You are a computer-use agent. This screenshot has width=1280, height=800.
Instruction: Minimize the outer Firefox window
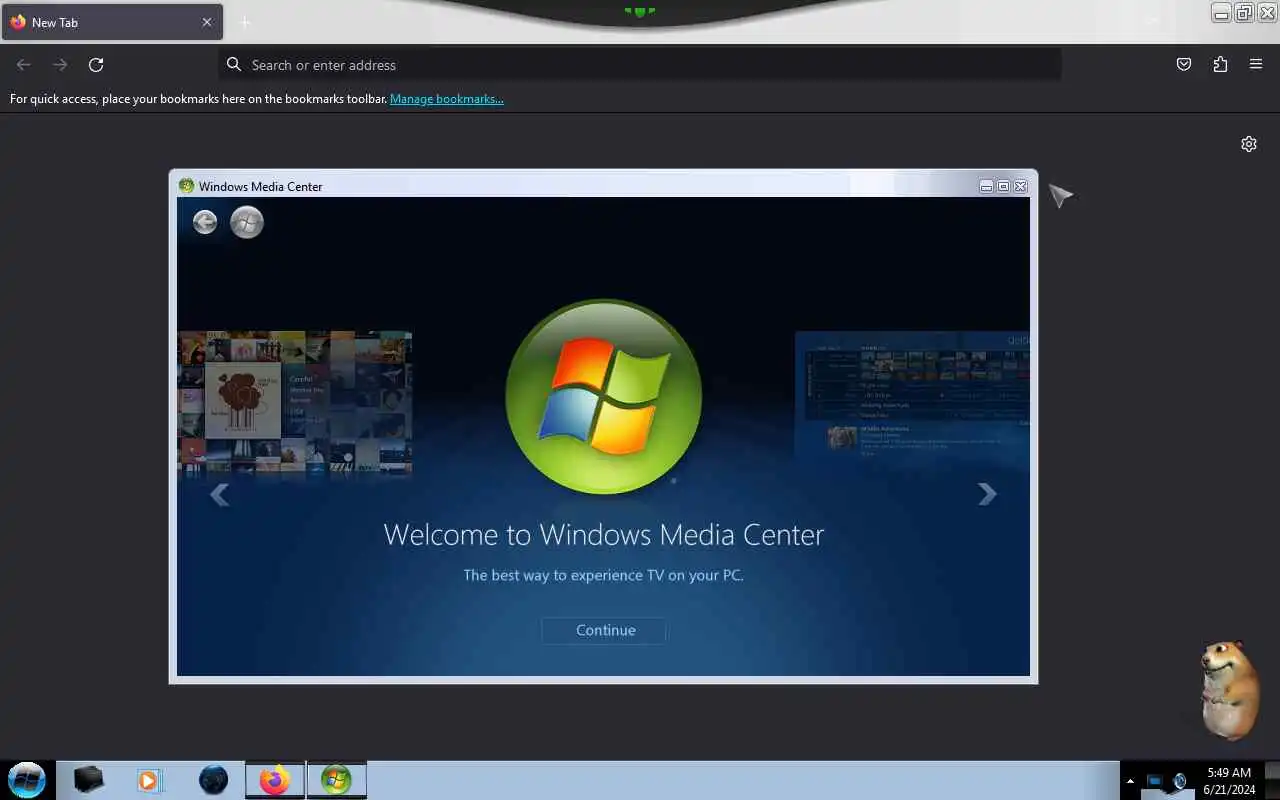pos(1221,13)
